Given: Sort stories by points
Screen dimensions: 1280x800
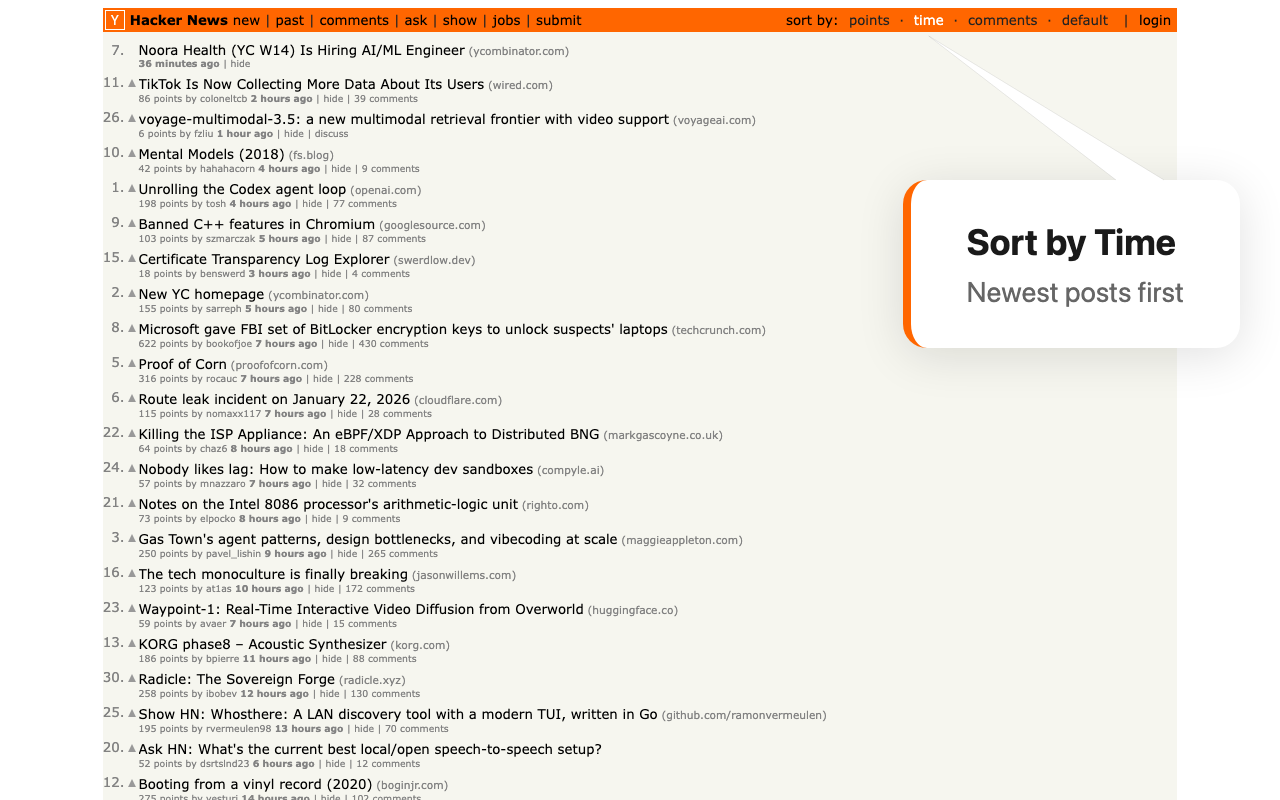Looking at the screenshot, I should (x=869, y=20).
